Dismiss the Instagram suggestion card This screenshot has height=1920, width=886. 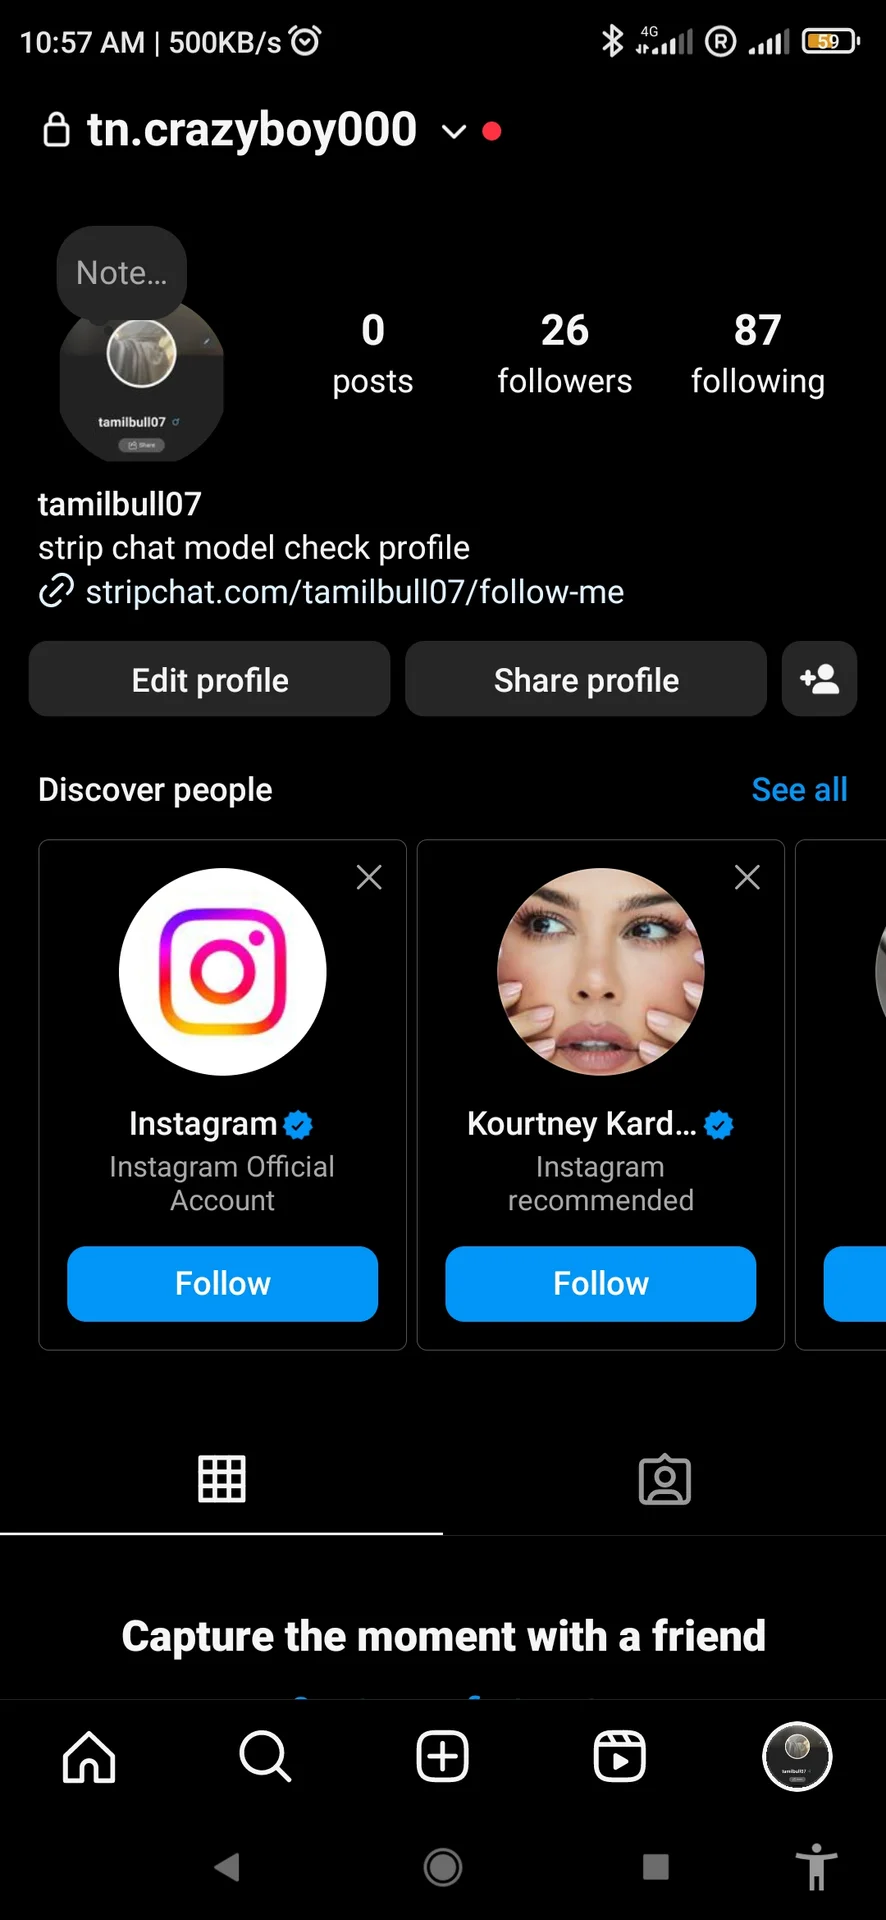point(369,877)
